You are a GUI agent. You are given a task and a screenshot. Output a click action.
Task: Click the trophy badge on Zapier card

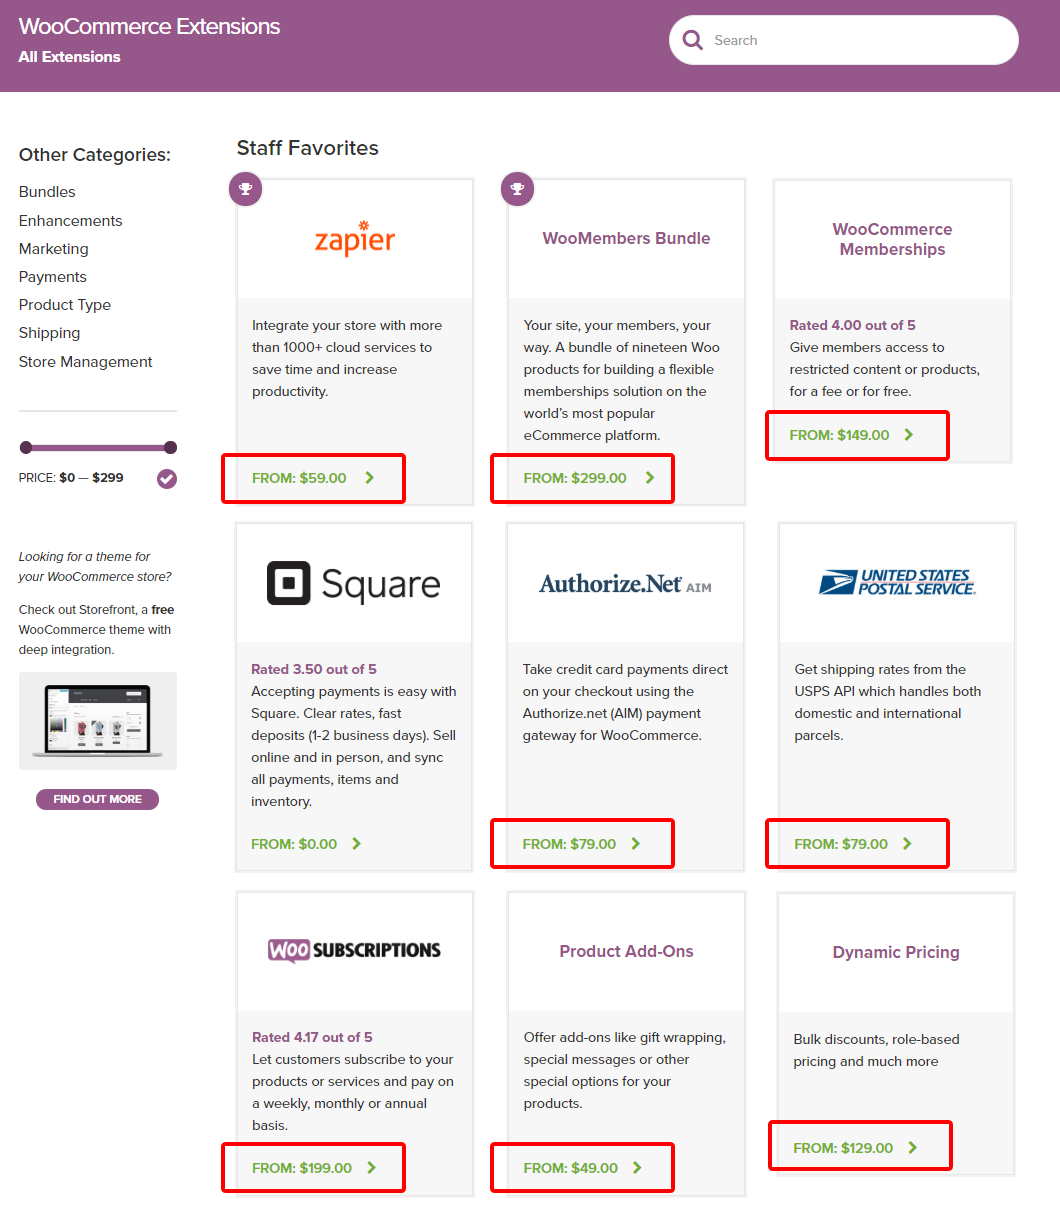[x=246, y=188]
